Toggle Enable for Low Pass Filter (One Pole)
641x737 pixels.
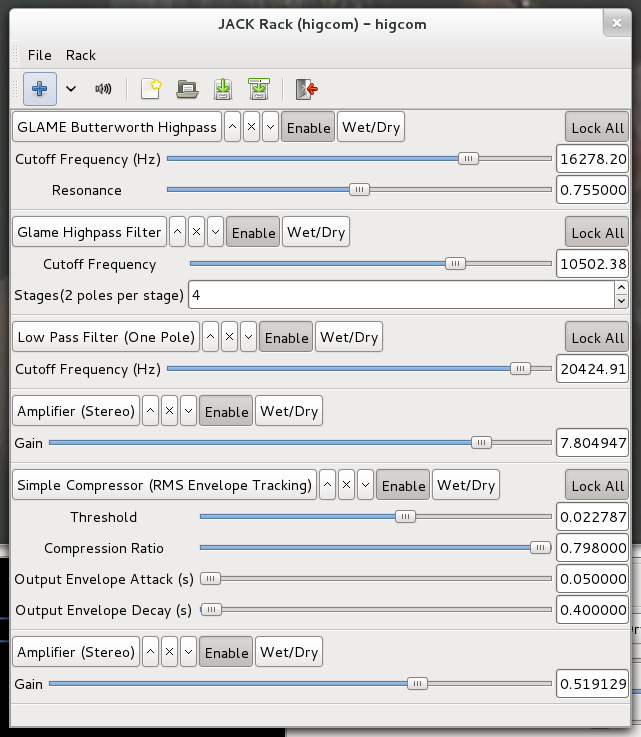(286, 337)
